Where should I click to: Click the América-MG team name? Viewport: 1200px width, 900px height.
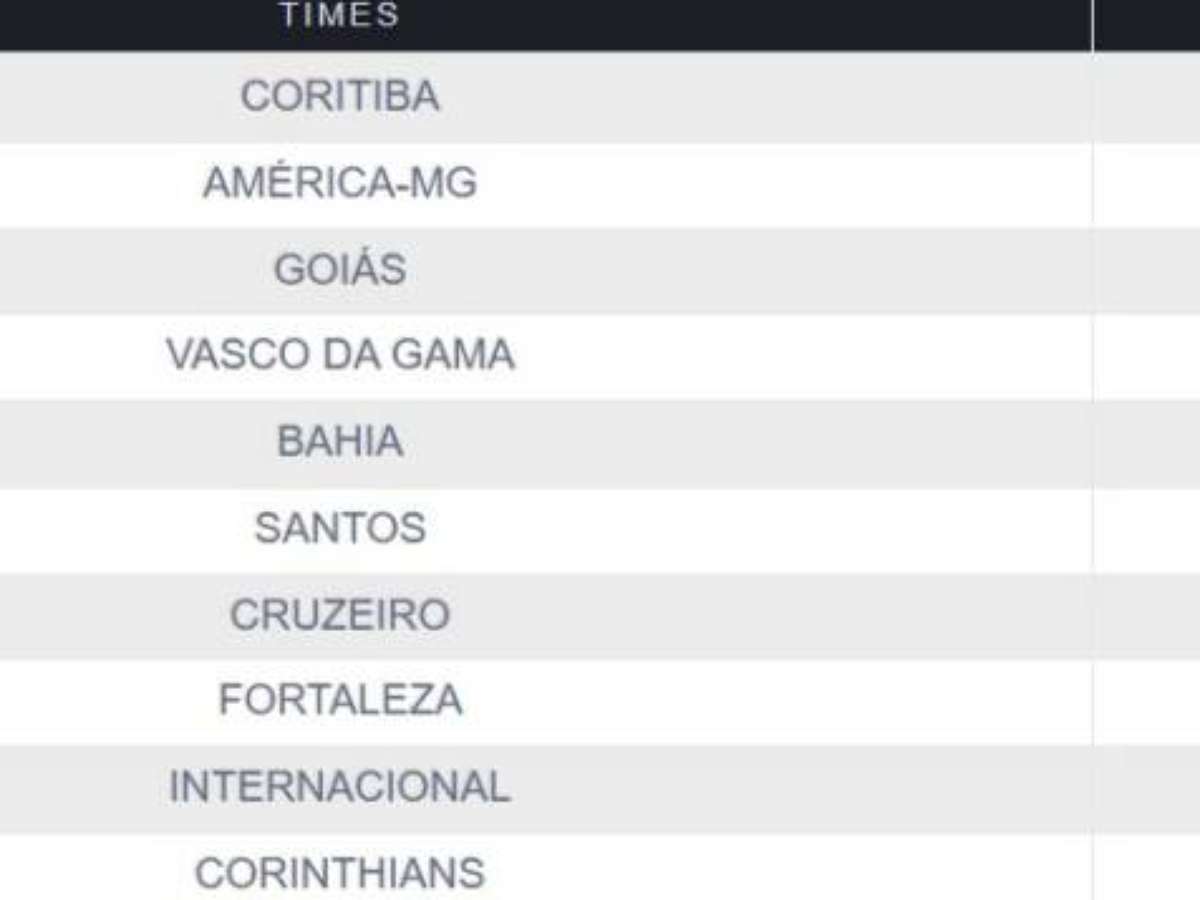click(340, 184)
